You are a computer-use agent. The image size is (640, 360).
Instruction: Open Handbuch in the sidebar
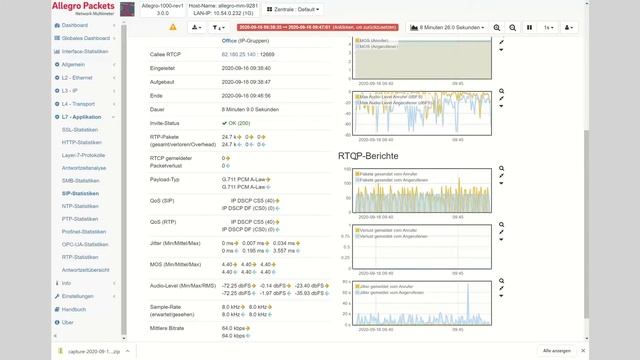point(73,309)
